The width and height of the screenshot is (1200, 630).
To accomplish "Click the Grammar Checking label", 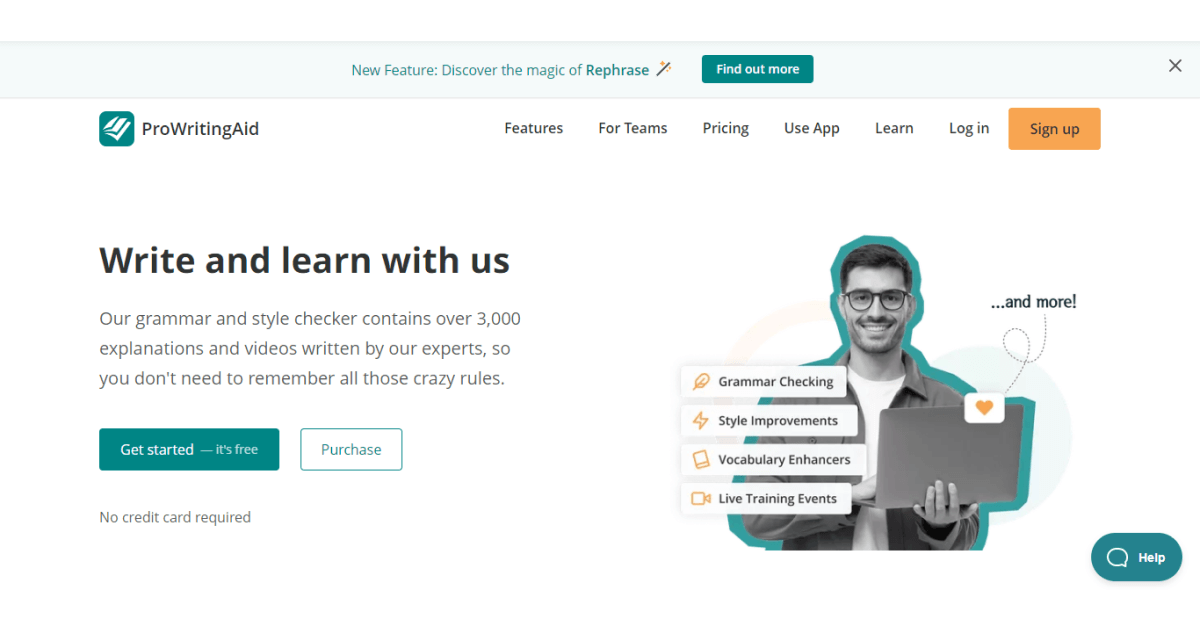I will (x=776, y=382).
